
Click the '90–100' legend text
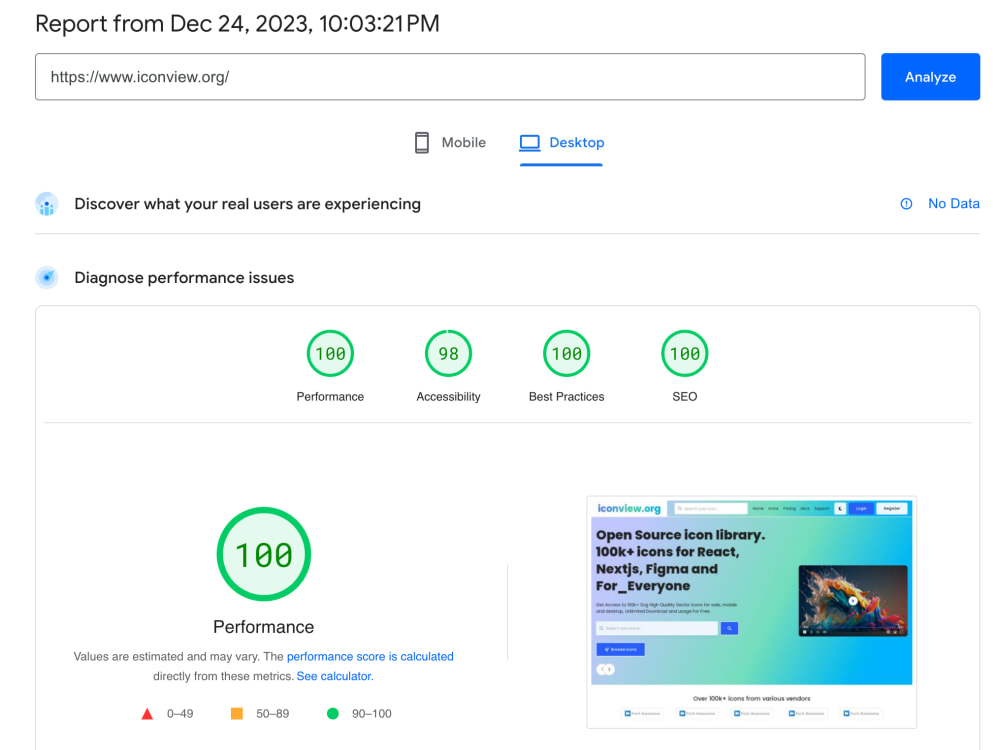pyautogui.click(x=372, y=714)
